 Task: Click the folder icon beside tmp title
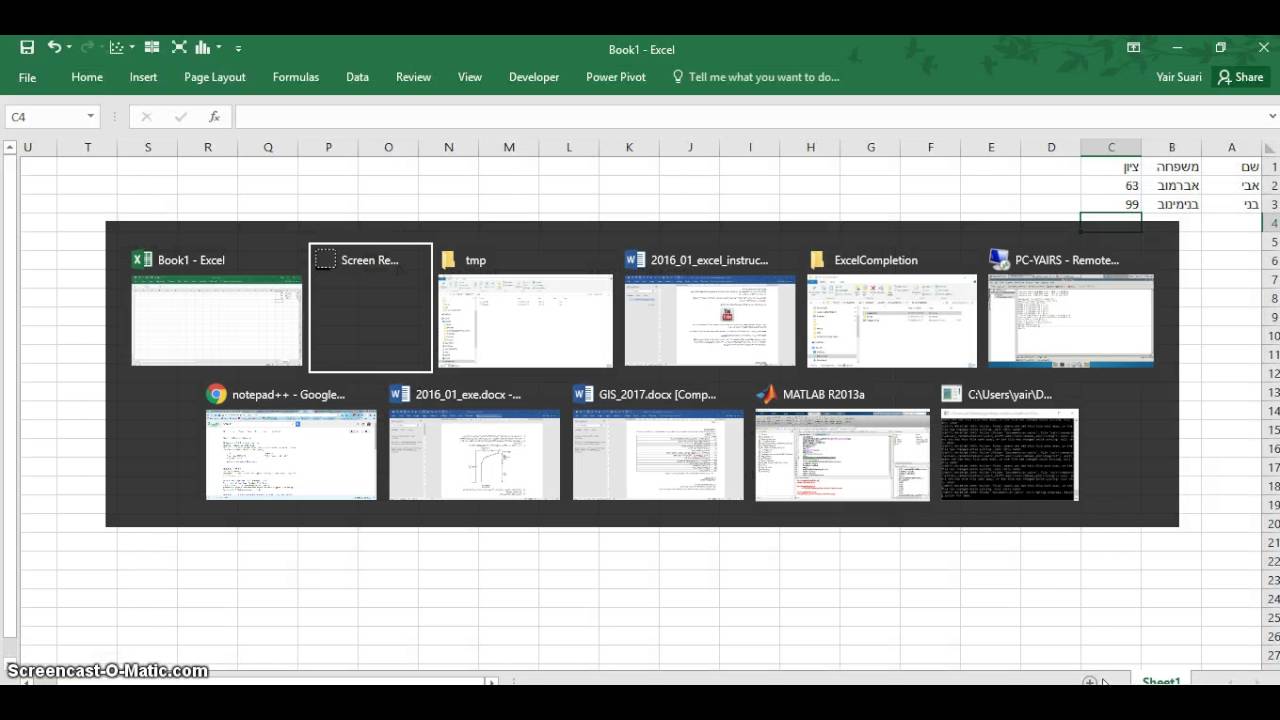[448, 260]
